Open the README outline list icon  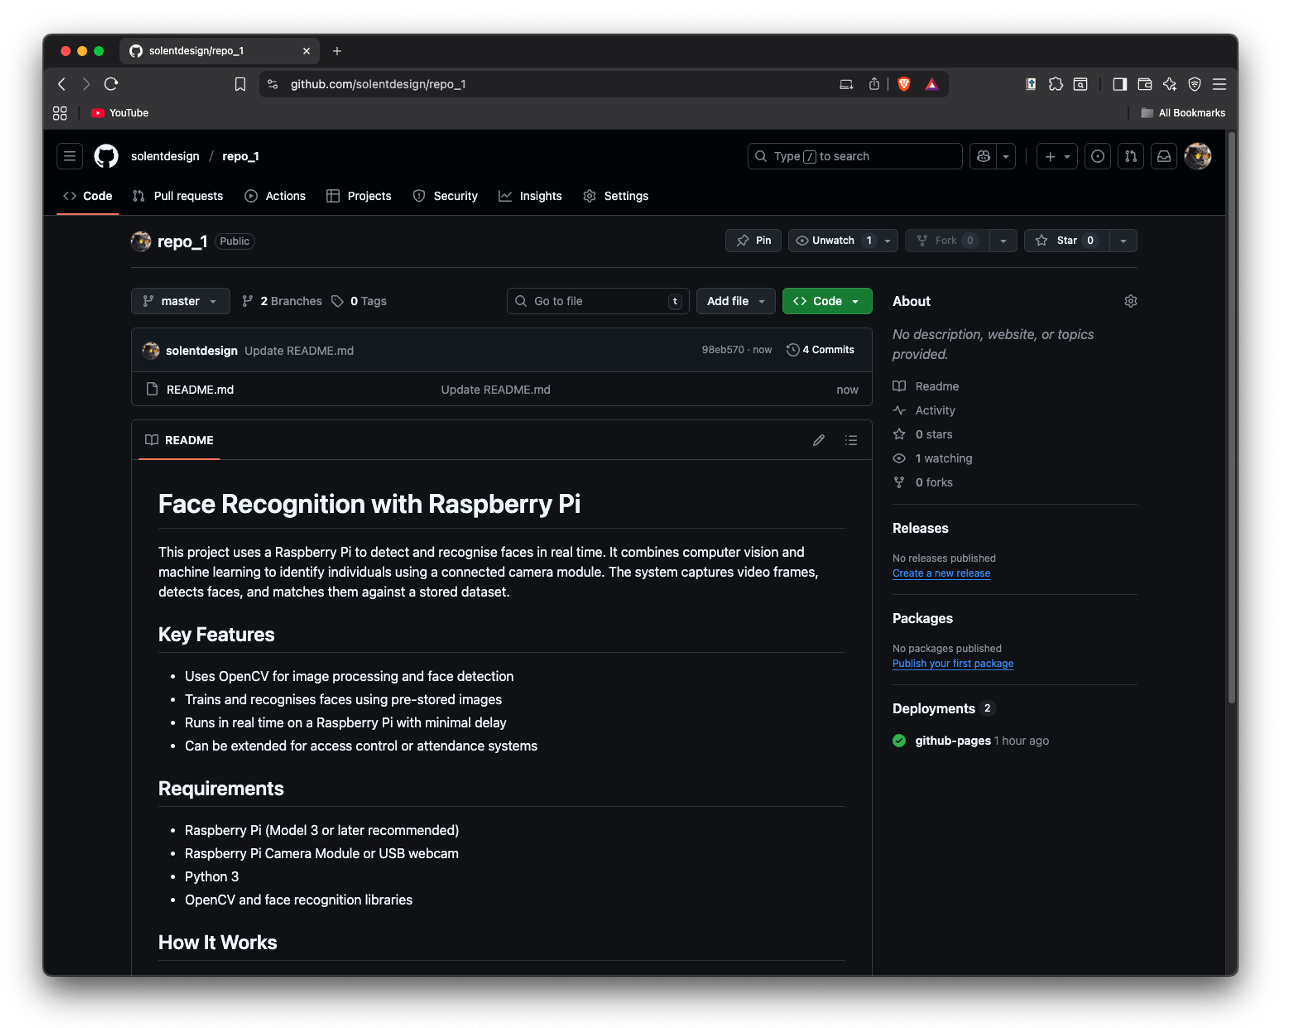[851, 440]
